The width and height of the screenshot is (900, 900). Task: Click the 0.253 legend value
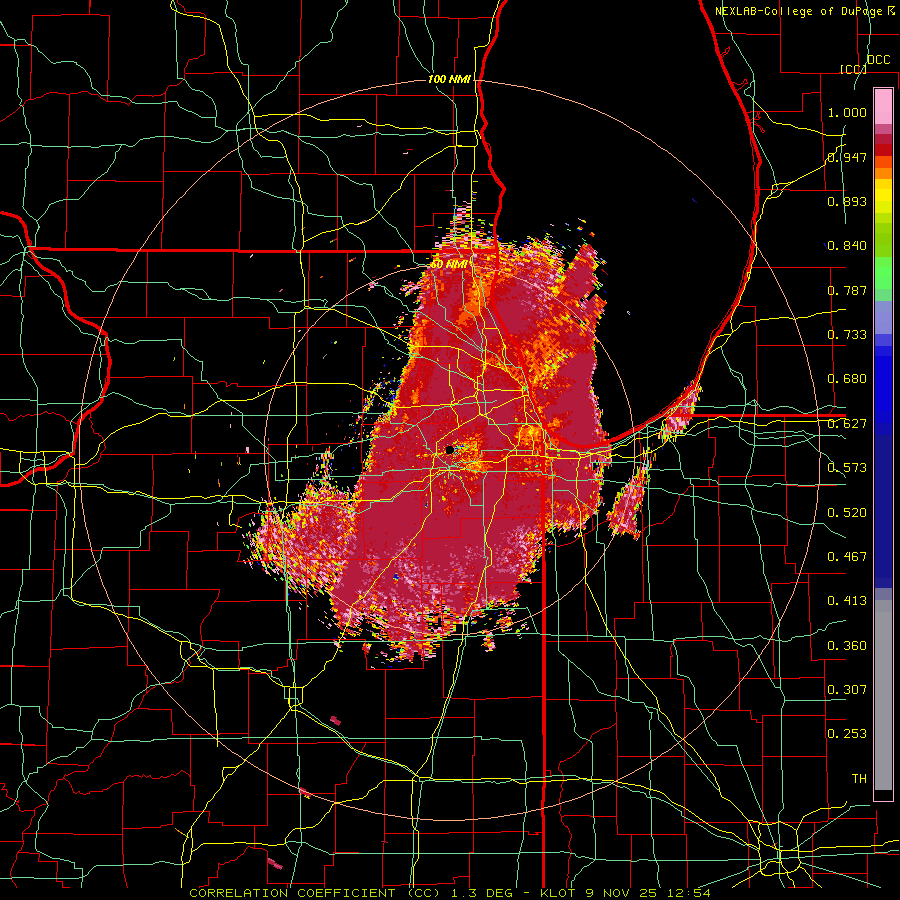coord(847,734)
